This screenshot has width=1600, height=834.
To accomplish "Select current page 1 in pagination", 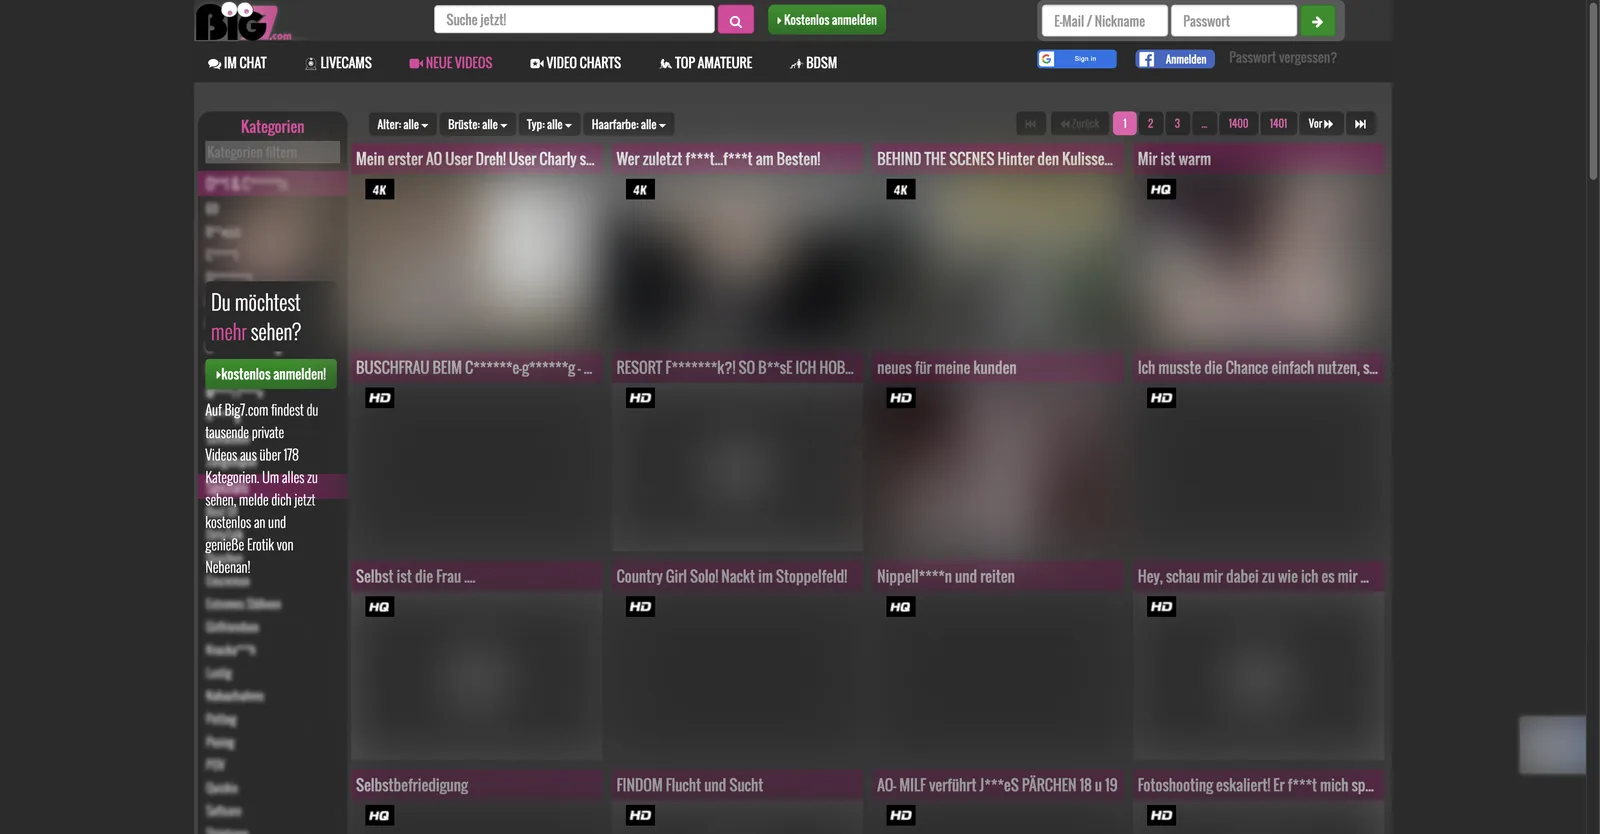I will [1124, 124].
